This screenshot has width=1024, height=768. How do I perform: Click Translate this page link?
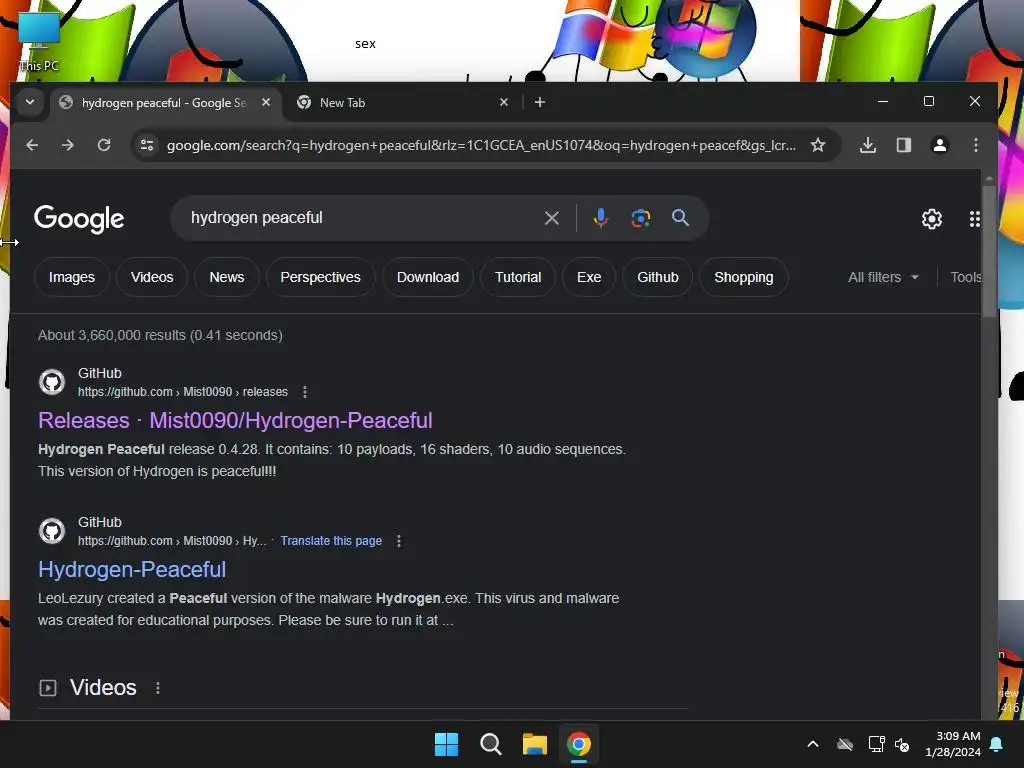coord(331,541)
